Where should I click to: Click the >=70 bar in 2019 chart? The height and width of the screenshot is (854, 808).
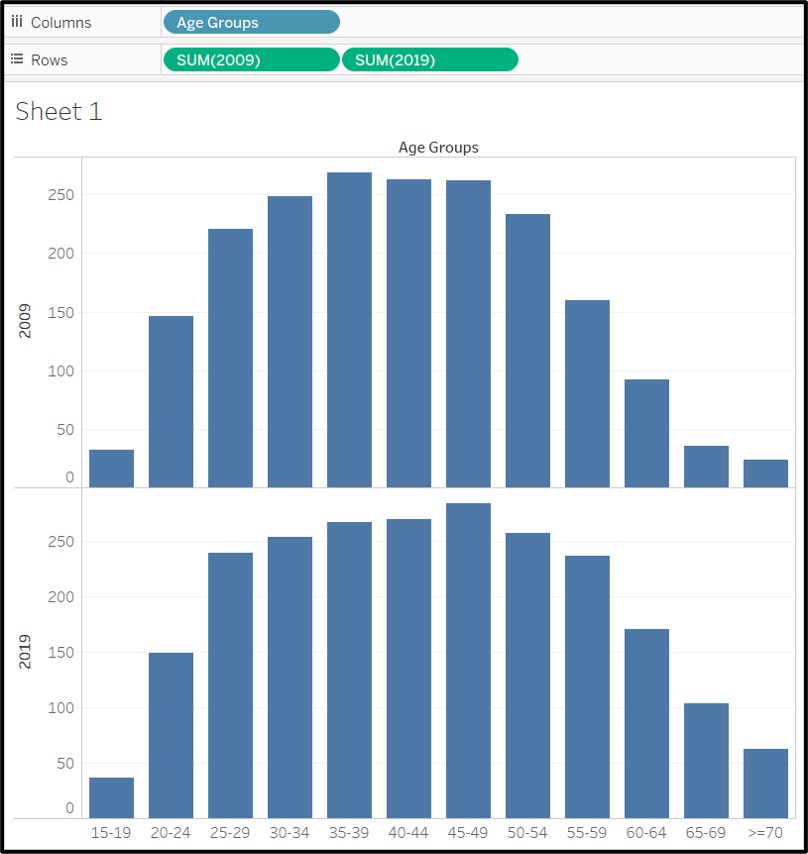[x=765, y=783]
